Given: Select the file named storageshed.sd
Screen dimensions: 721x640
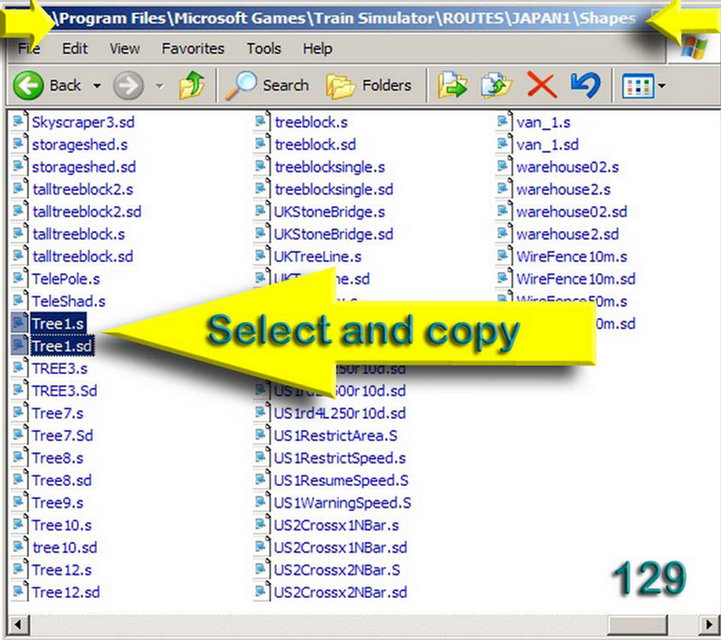Looking at the screenshot, I should [x=84, y=167].
